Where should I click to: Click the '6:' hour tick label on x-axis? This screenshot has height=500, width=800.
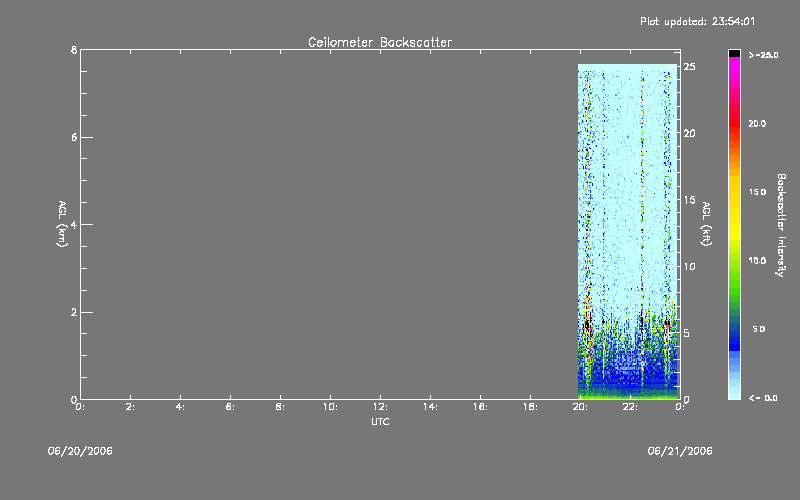pos(230,407)
